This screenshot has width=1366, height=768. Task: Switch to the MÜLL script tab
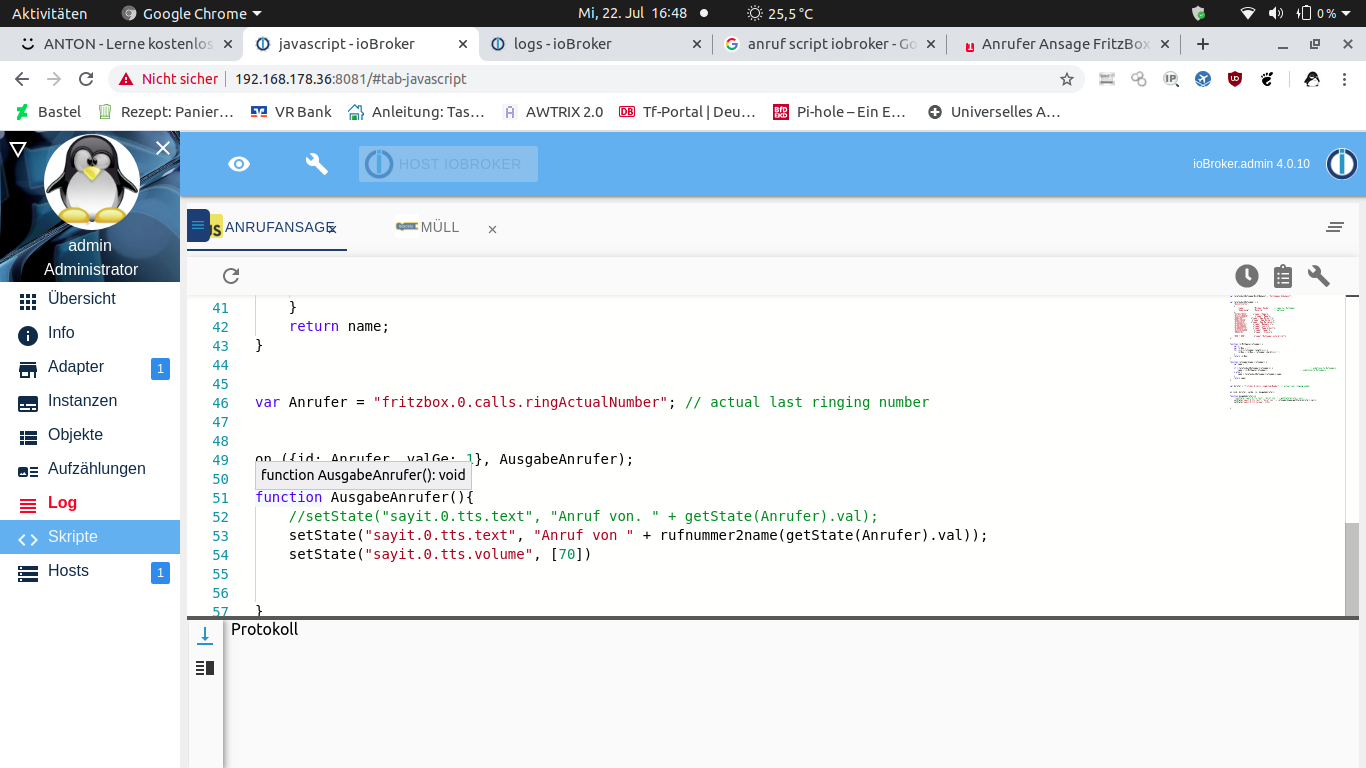(x=428, y=228)
